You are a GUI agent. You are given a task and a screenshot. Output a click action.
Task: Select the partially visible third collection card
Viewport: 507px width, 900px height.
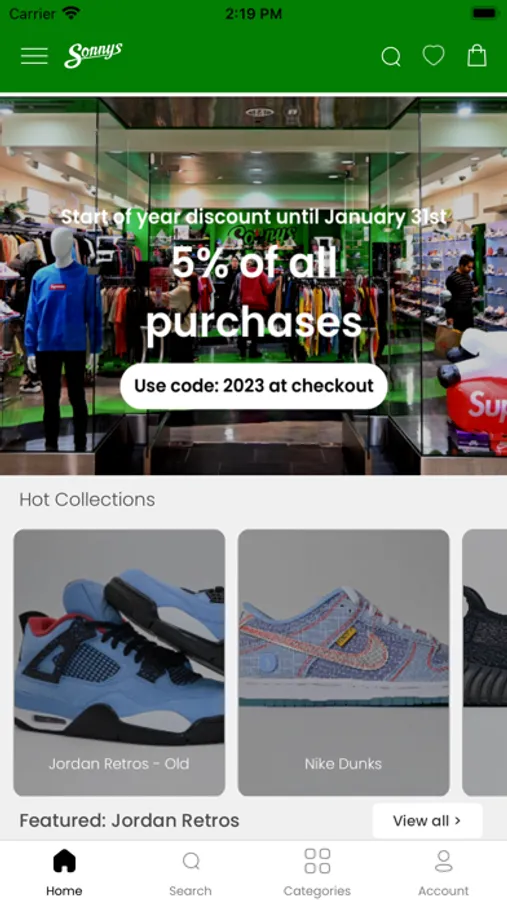[485, 662]
